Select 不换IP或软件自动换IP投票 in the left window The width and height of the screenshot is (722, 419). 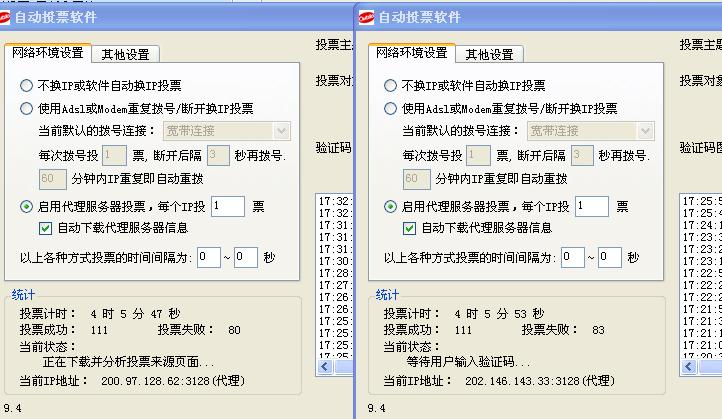(x=27, y=86)
